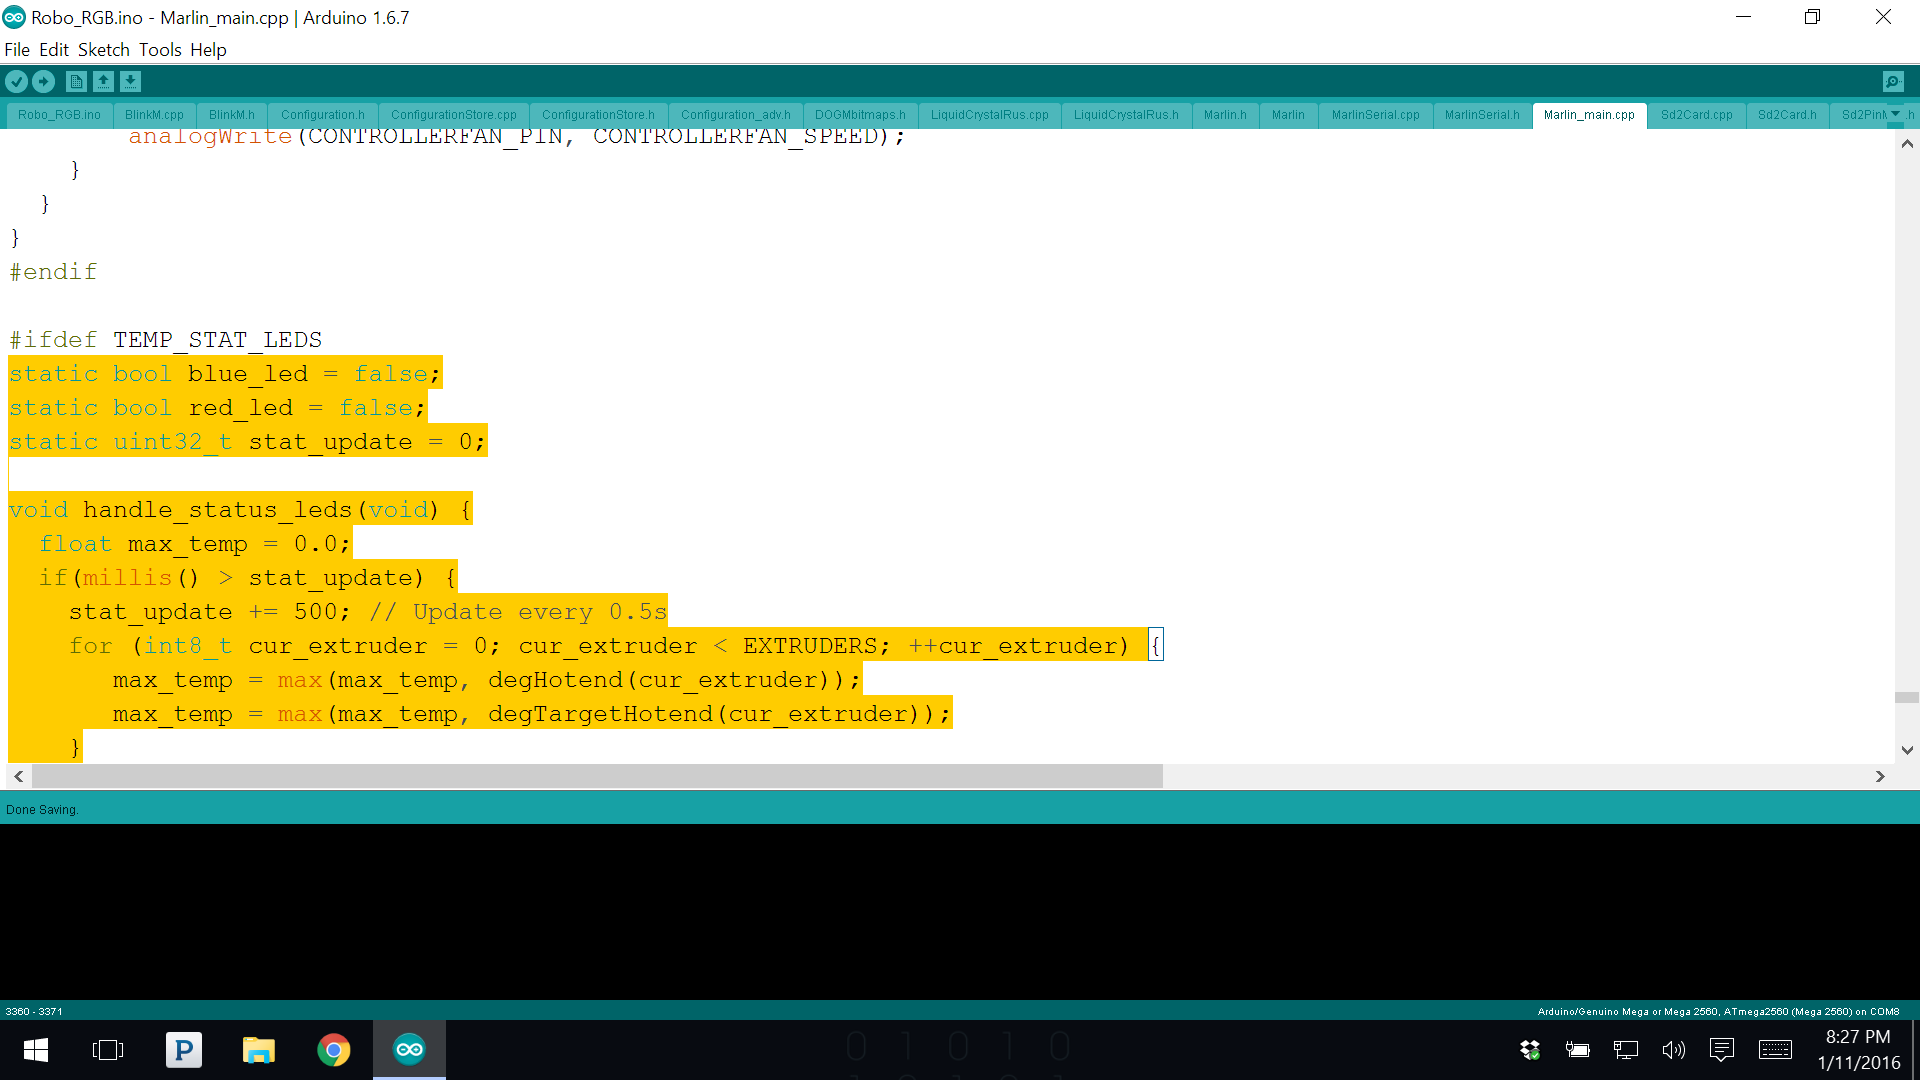1920x1080 pixels.
Task: Switch to the Configuration.h tab
Action: pyautogui.click(x=323, y=115)
